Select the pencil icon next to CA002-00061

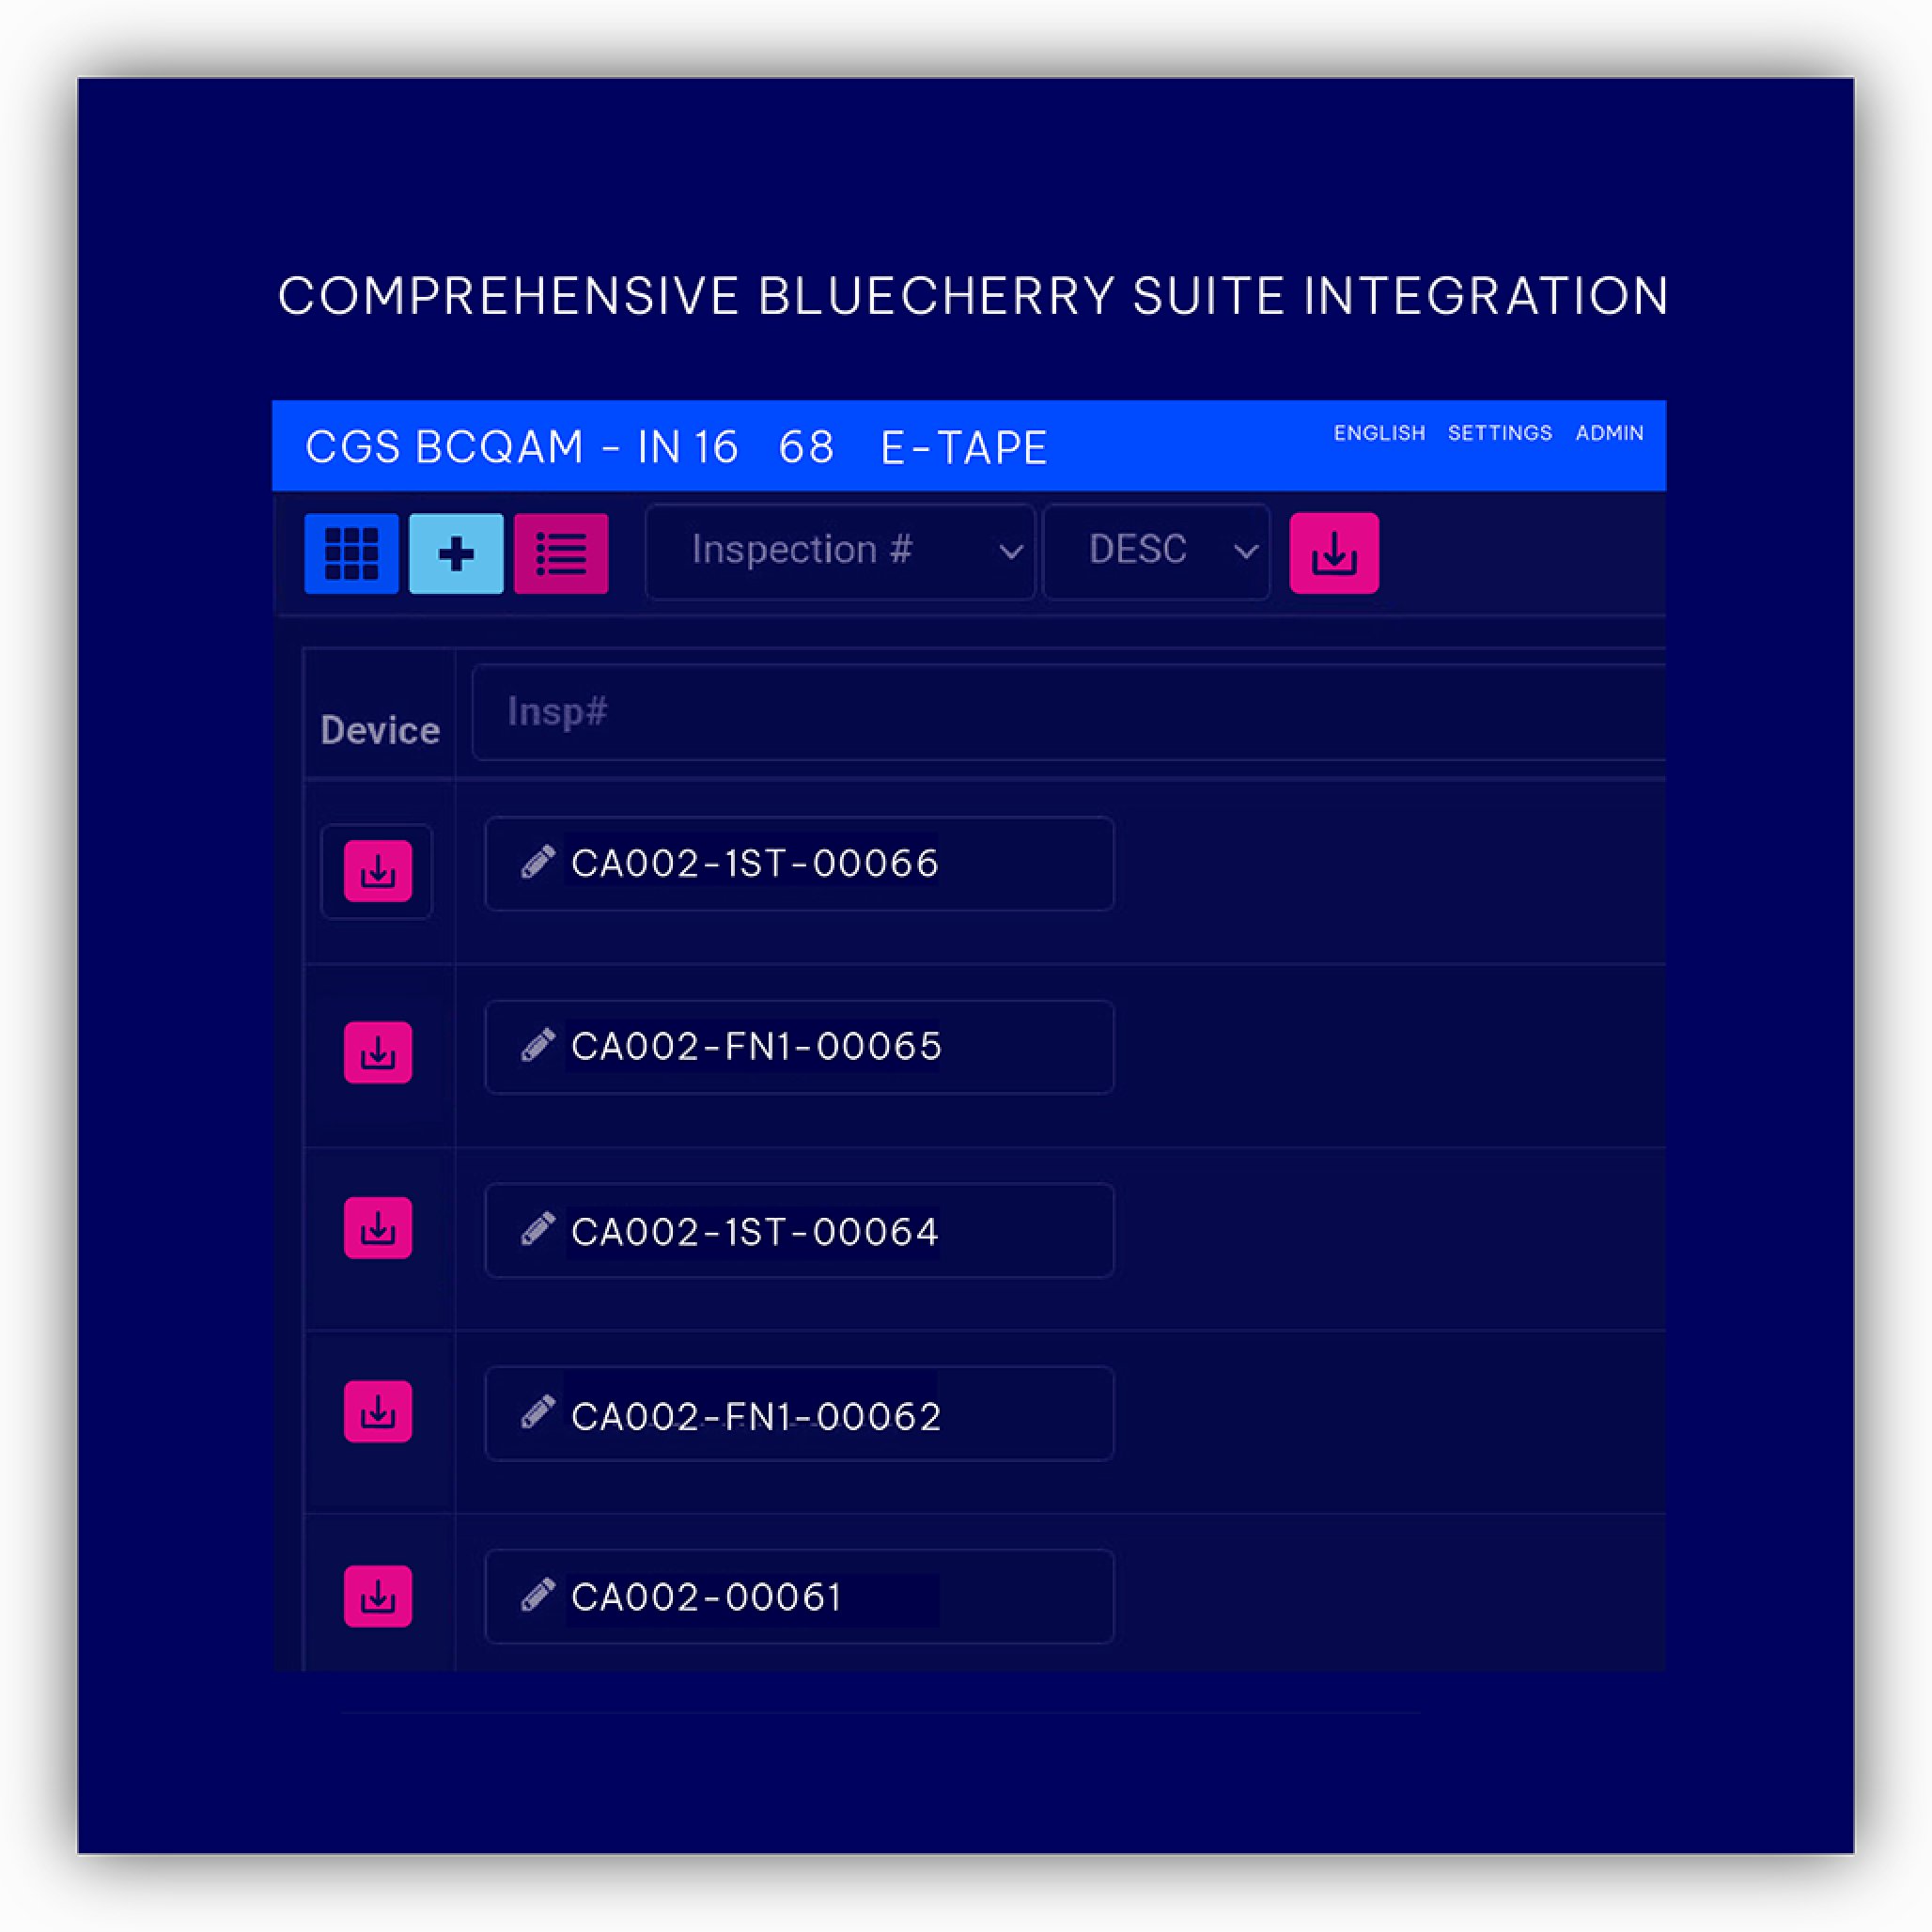point(538,1596)
